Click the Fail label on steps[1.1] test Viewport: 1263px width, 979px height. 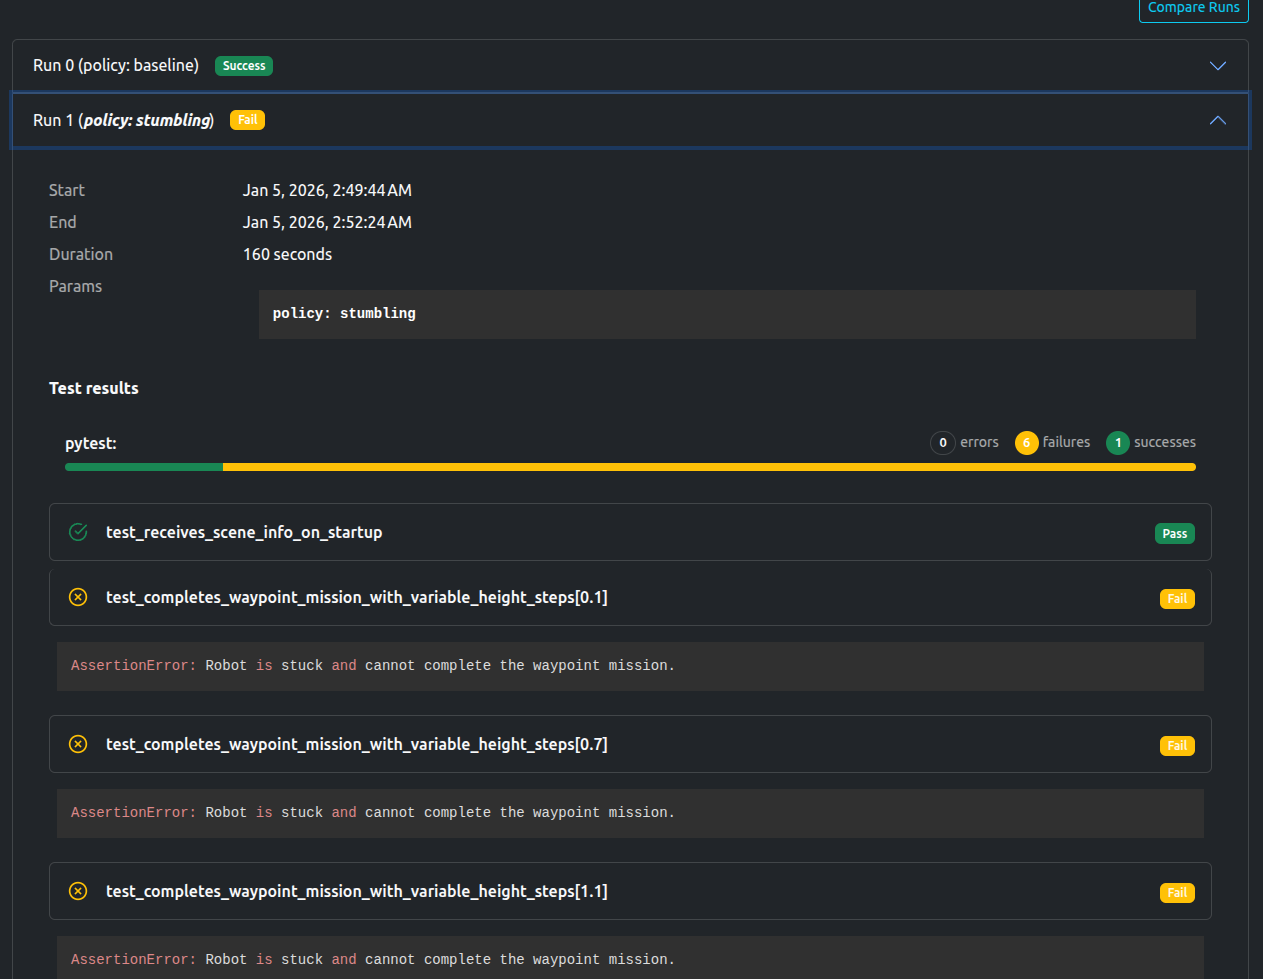point(1177,893)
